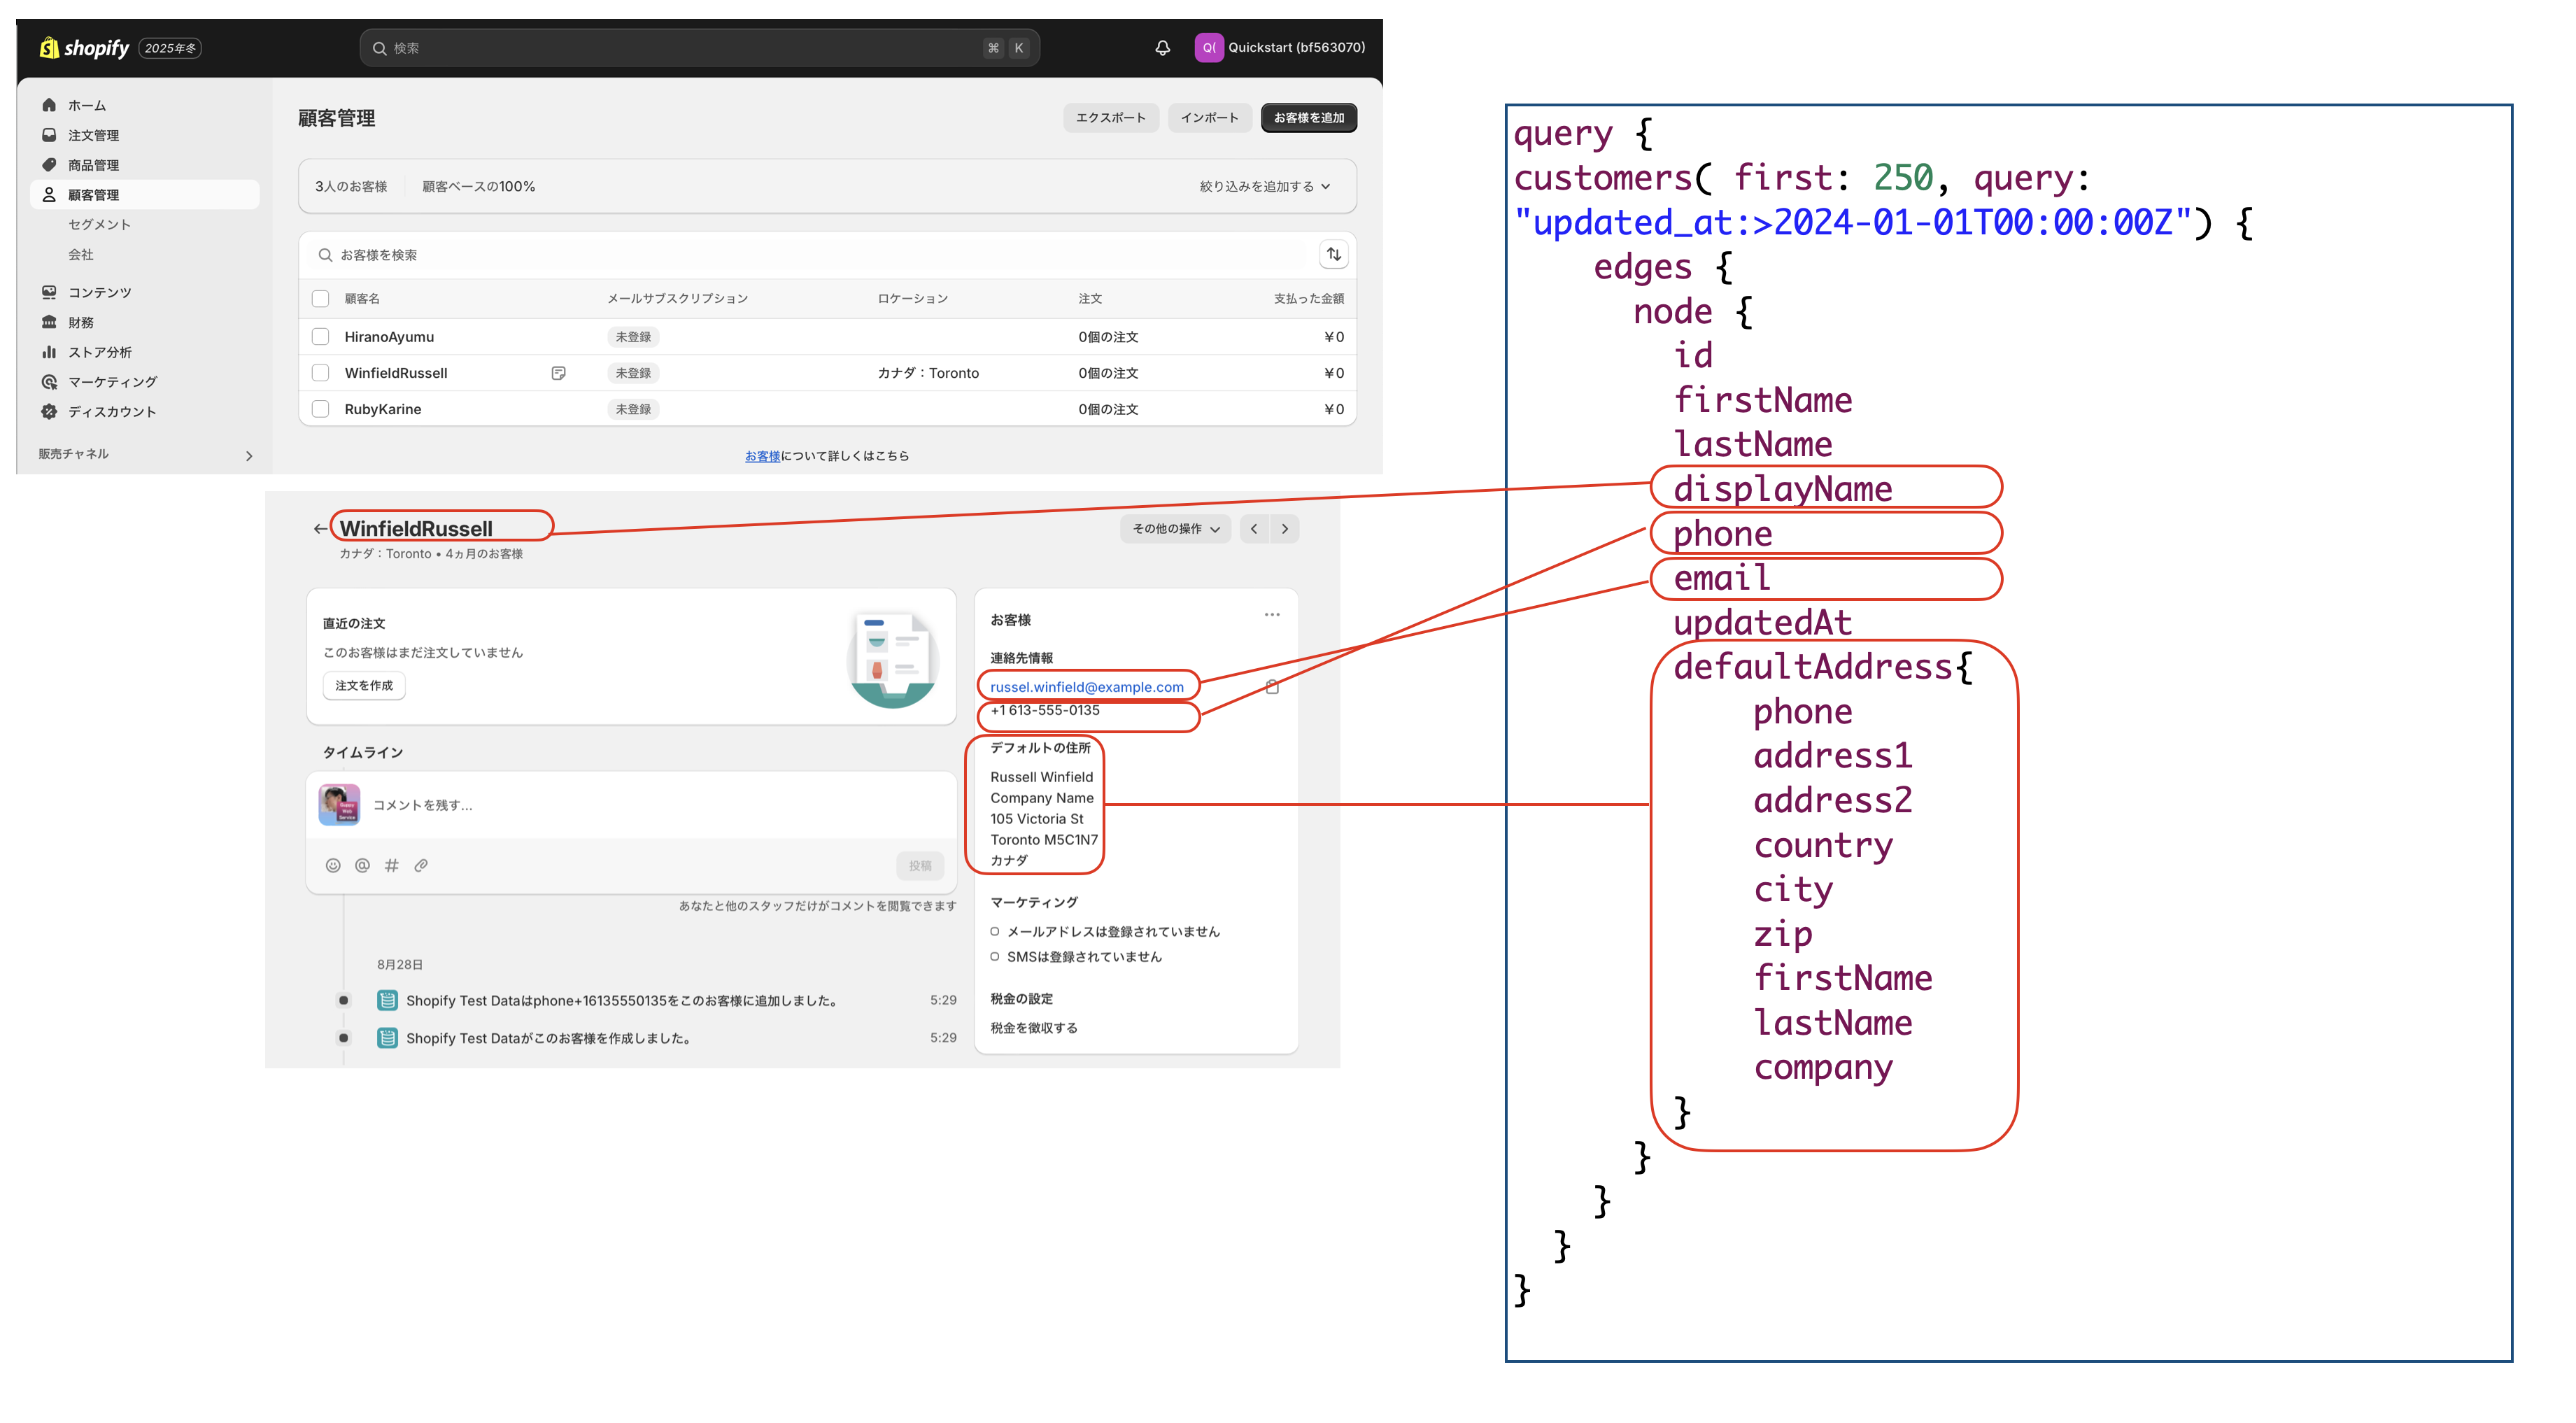Click the お客様を追加 button
Viewport: 2576px width, 1423px height.
(1308, 118)
